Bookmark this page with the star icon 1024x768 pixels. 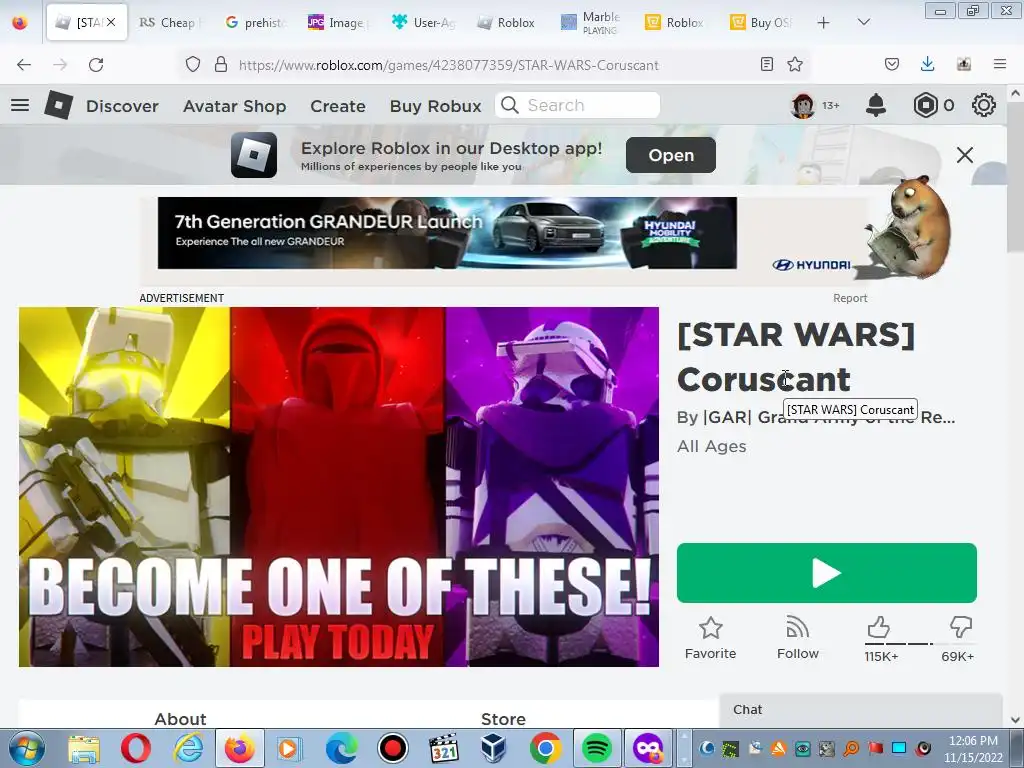[795, 64]
